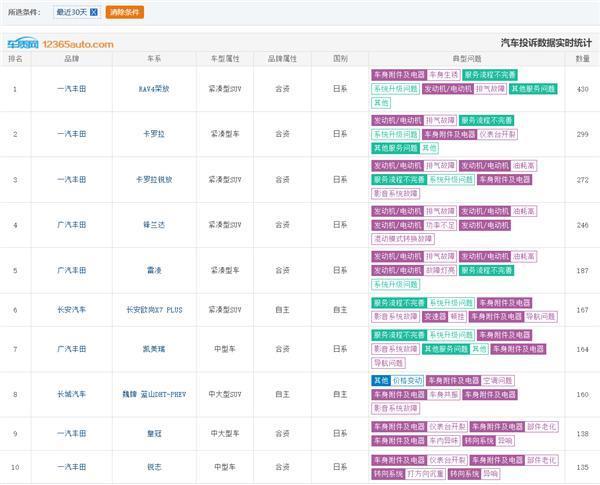Click the 车质网 12365auto.com logo
The height and width of the screenshot is (485, 600).
click(60, 44)
